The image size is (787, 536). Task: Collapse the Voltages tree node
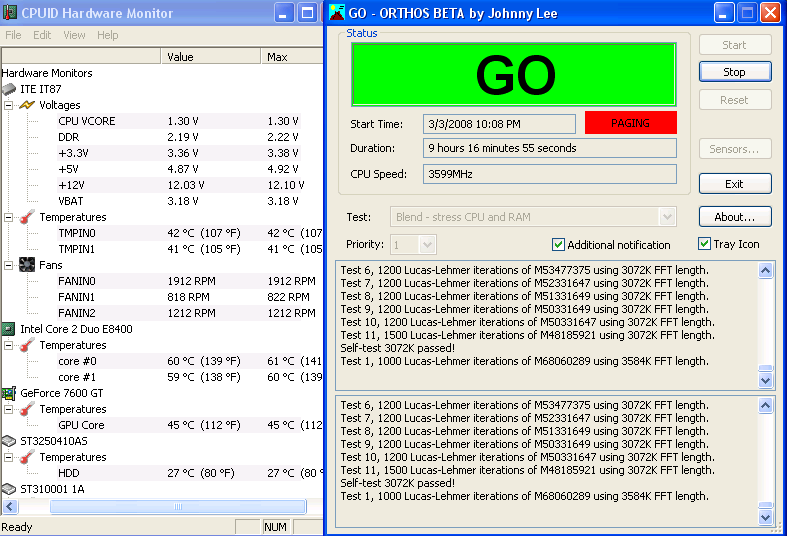tap(9, 105)
